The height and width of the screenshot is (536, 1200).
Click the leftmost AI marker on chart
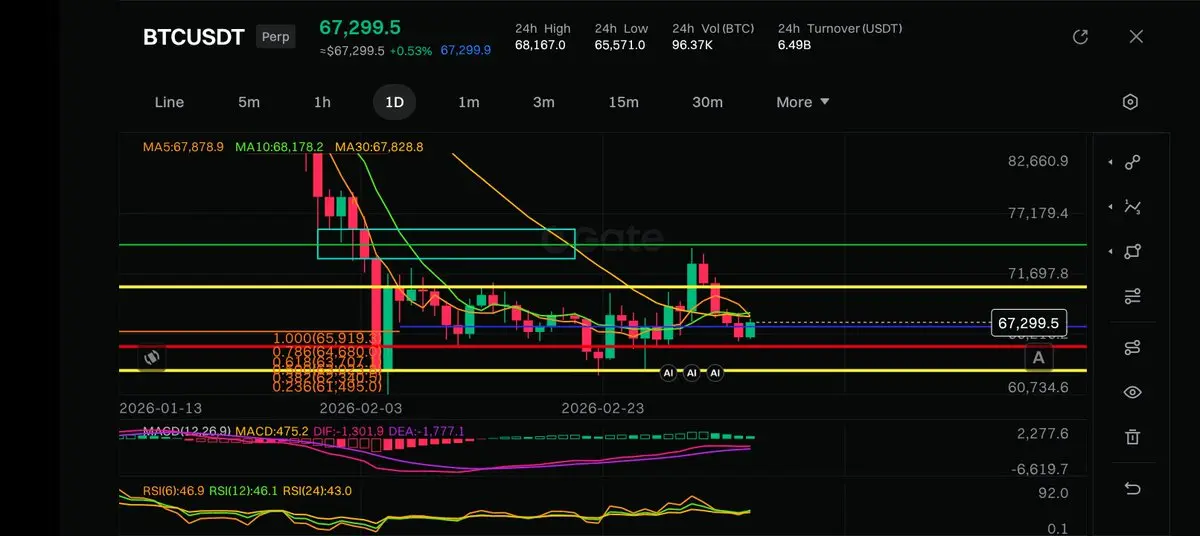click(x=668, y=373)
